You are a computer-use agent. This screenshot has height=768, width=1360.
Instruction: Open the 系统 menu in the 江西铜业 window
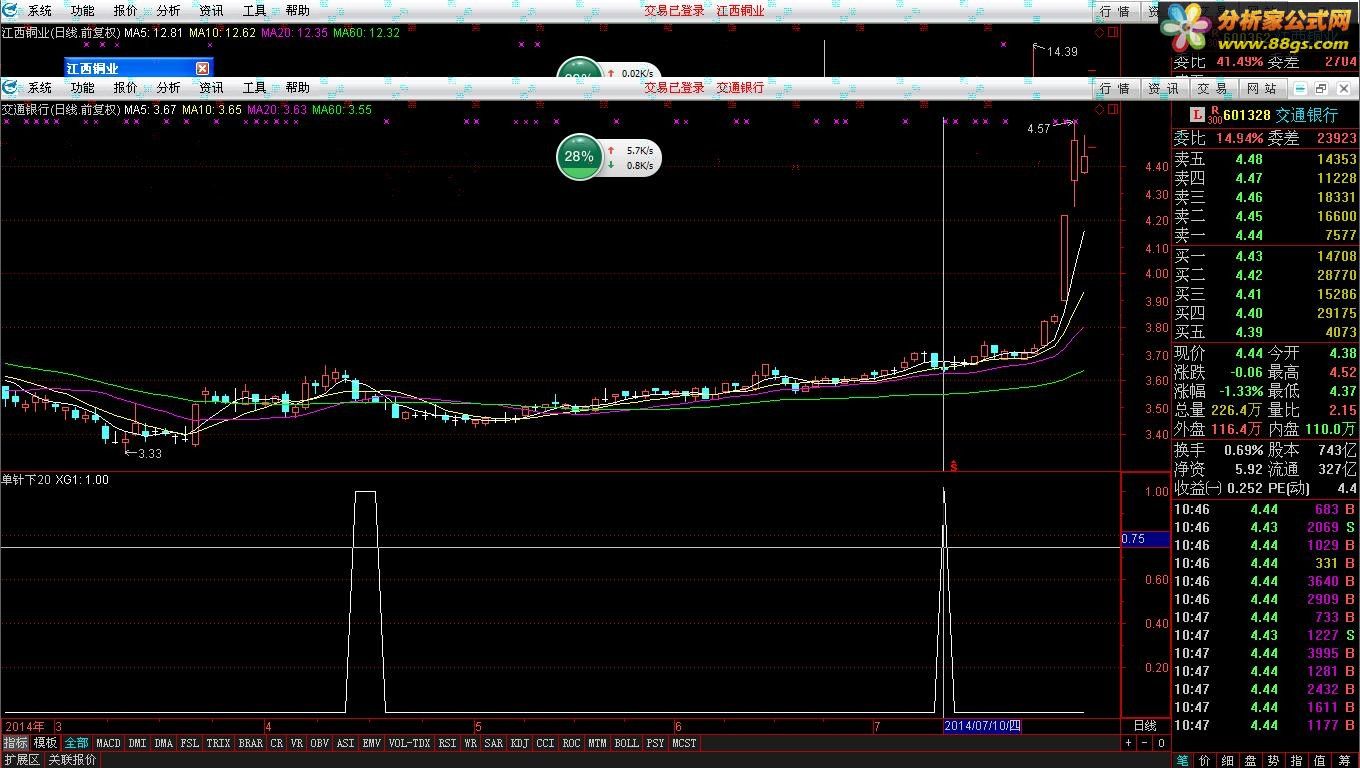pyautogui.click(x=40, y=11)
